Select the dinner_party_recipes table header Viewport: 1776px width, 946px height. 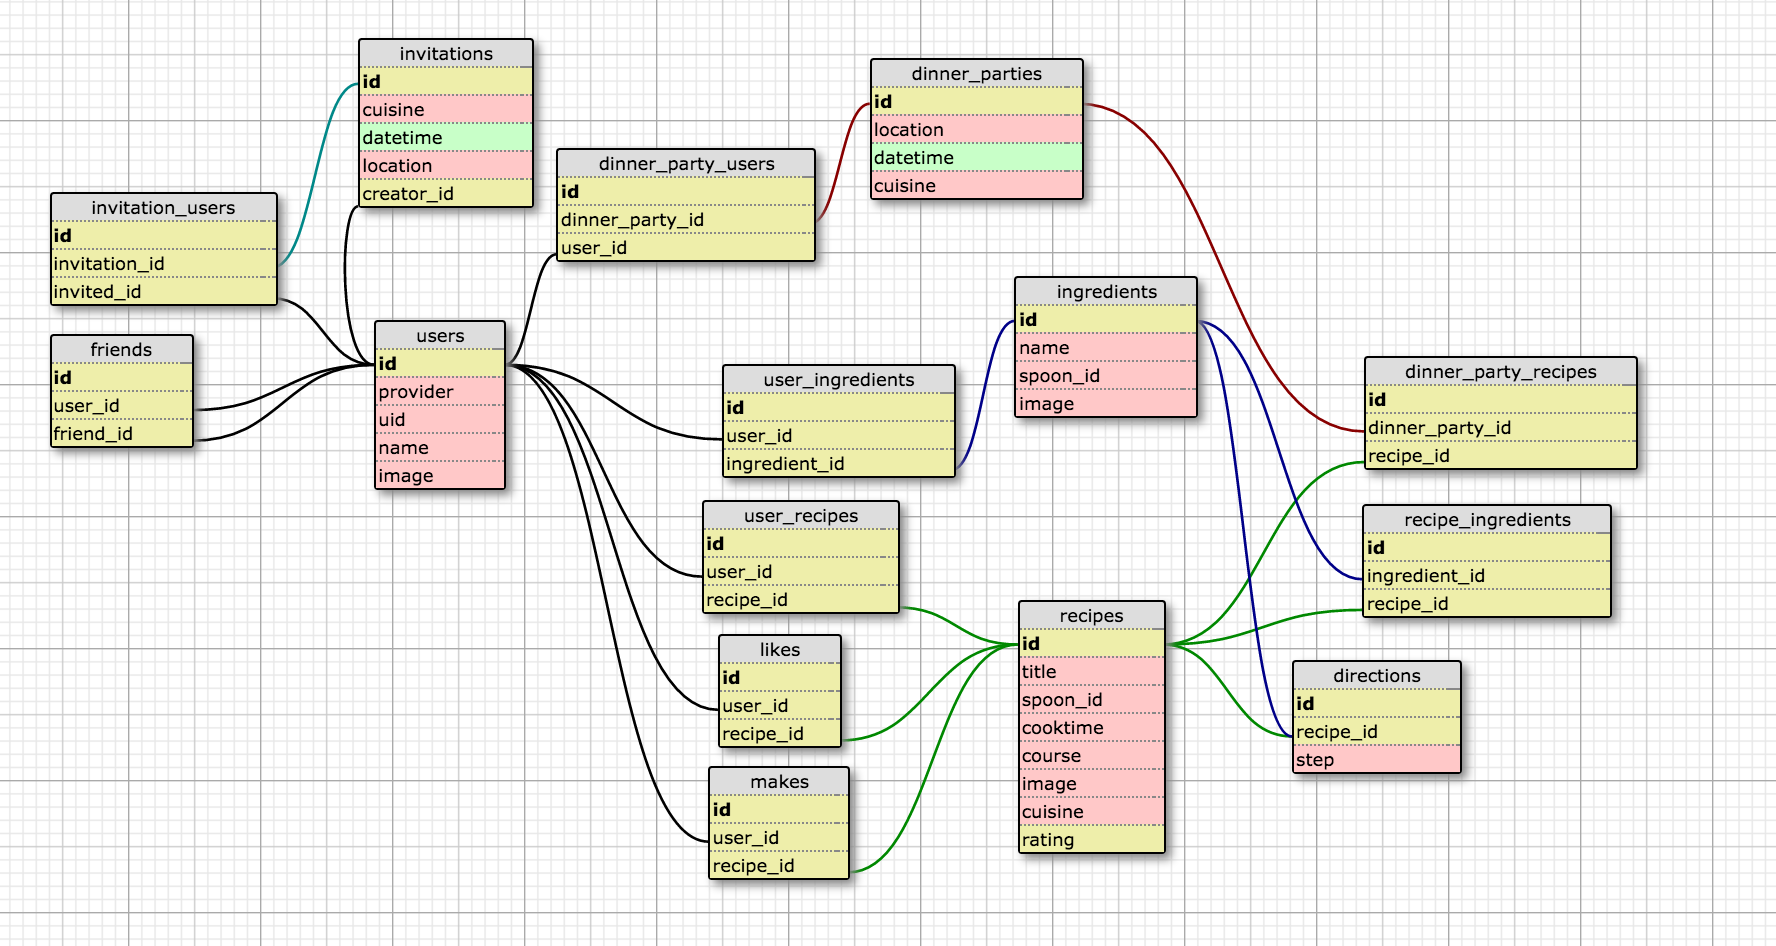coord(1501,372)
